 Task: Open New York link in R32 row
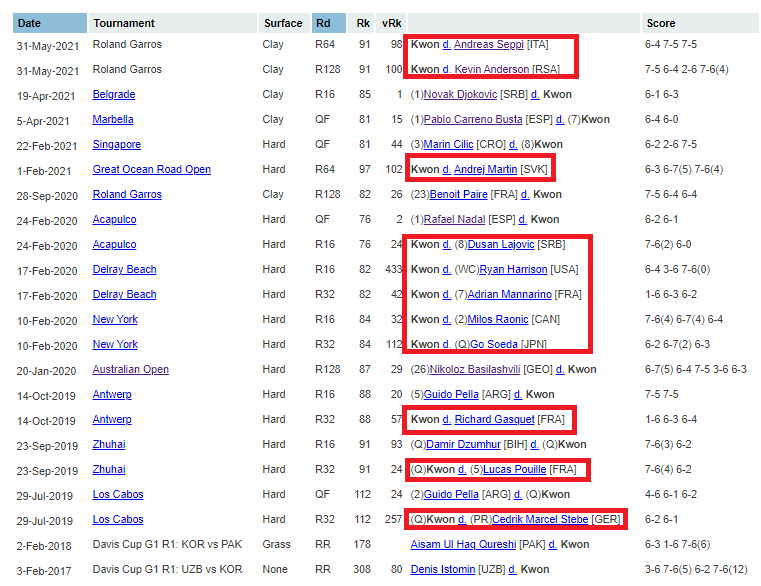pyautogui.click(x=116, y=344)
